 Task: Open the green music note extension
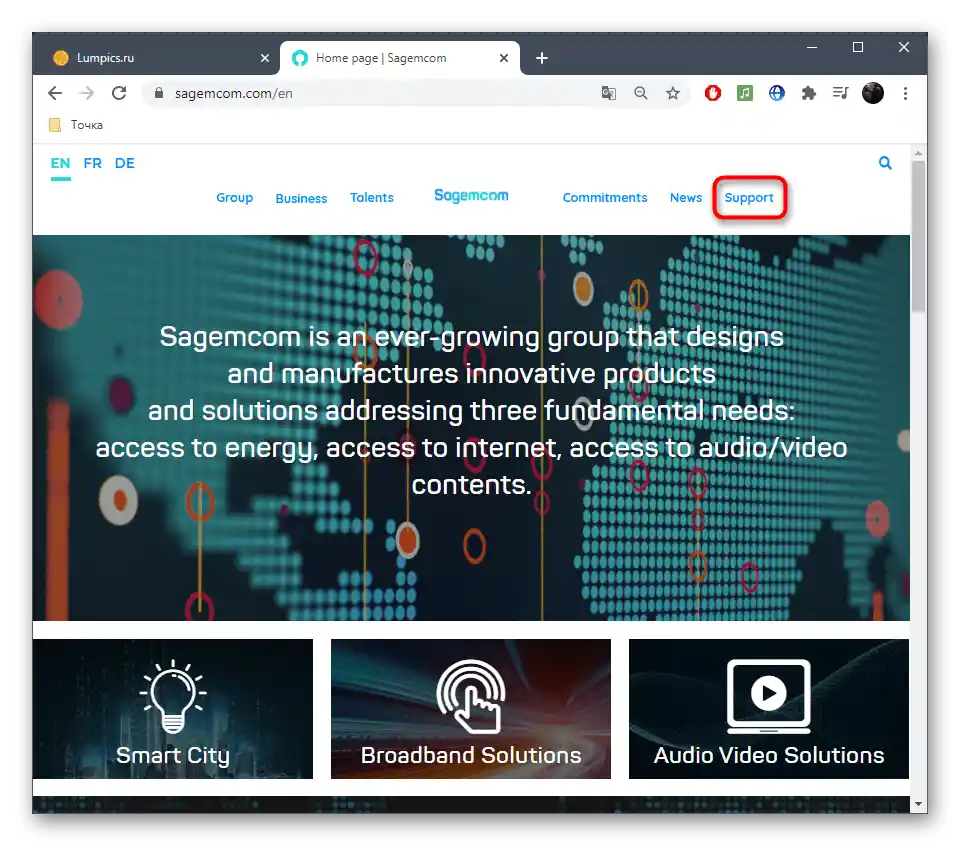pyautogui.click(x=744, y=93)
